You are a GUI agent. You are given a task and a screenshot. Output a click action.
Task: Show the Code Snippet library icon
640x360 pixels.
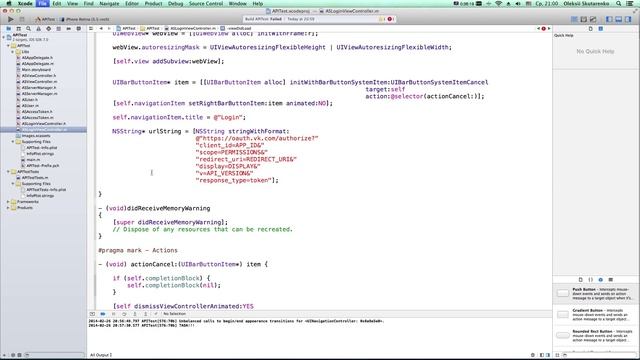(x=591, y=280)
